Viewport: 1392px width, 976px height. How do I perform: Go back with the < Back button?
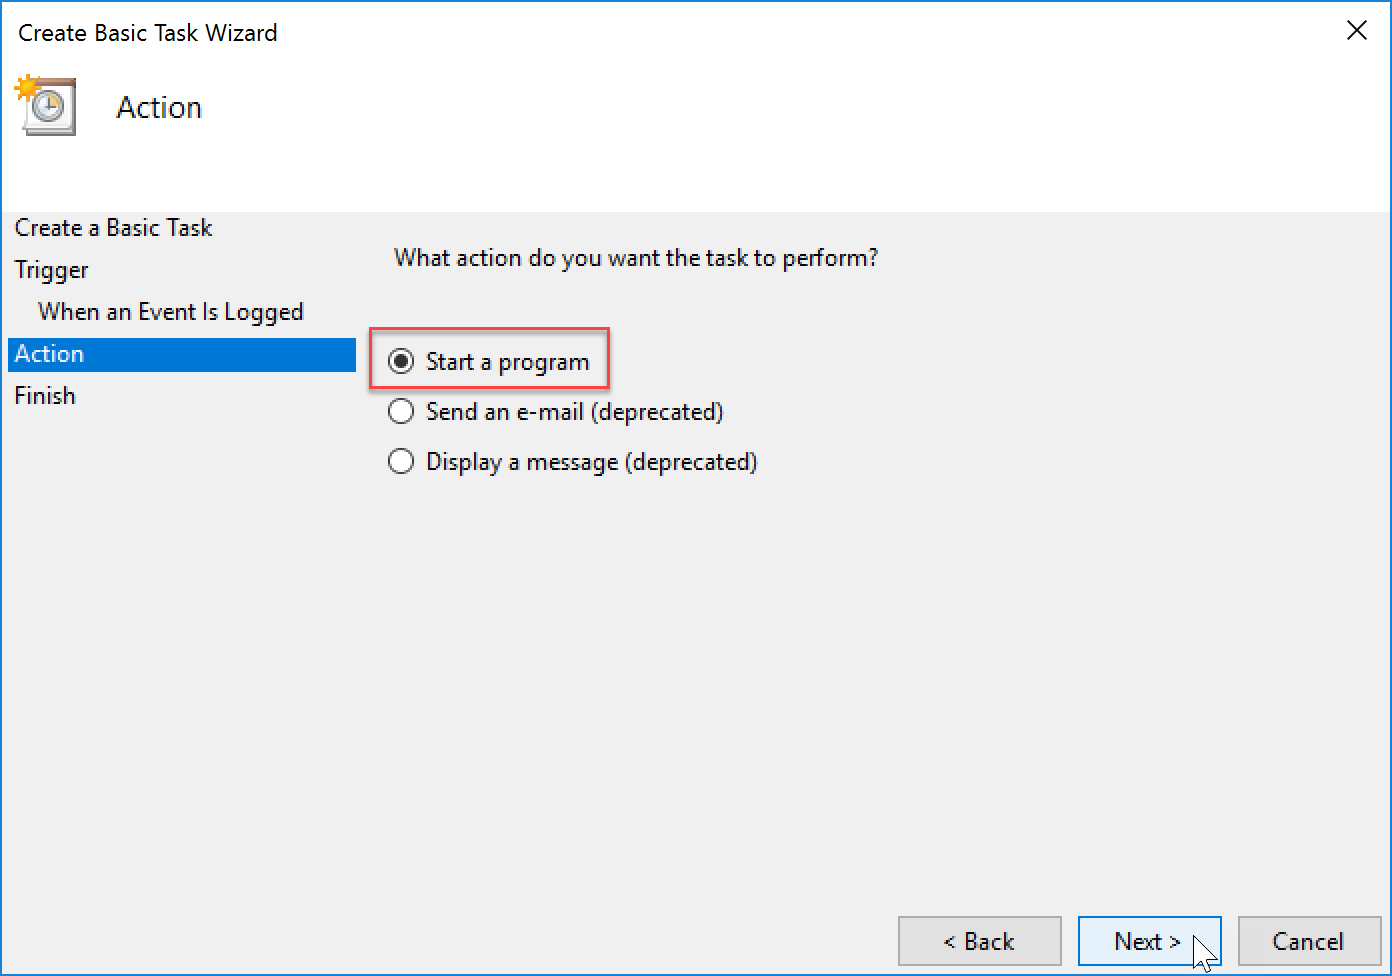[979, 941]
